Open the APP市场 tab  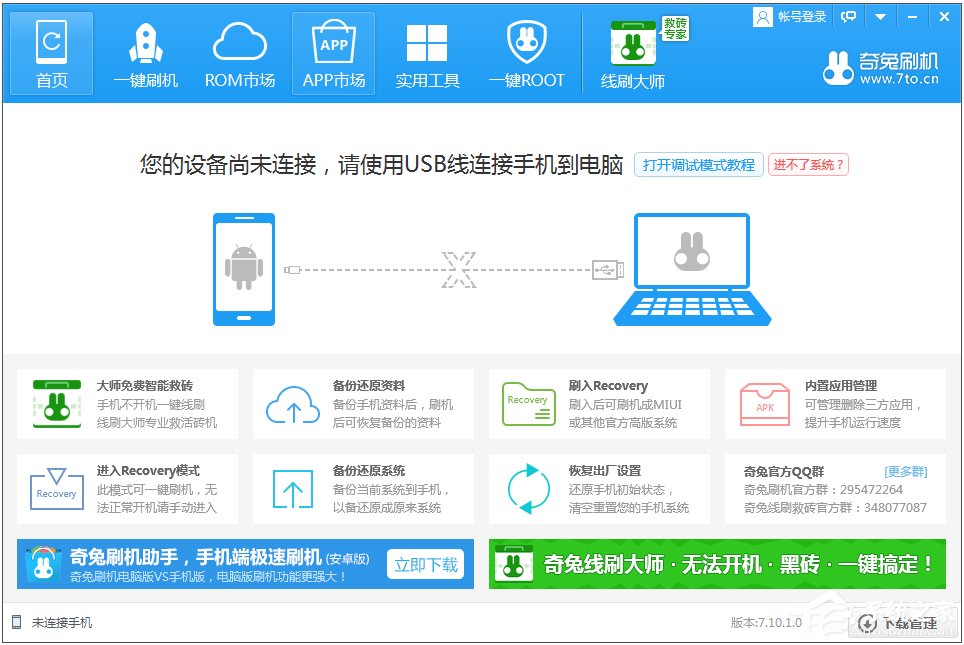pyautogui.click(x=334, y=53)
